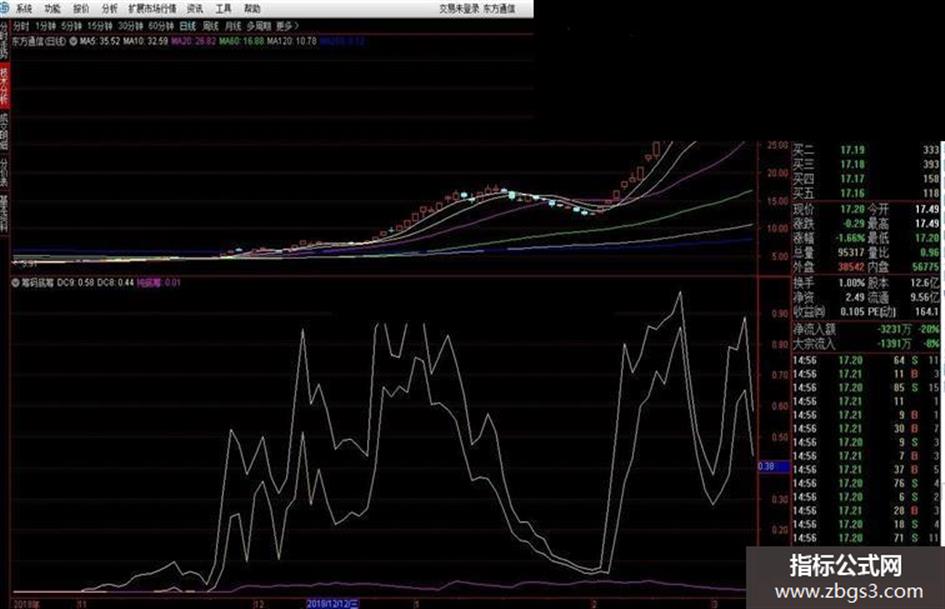
Task: Switch to the 1分钟 period tab
Action: 46,26
